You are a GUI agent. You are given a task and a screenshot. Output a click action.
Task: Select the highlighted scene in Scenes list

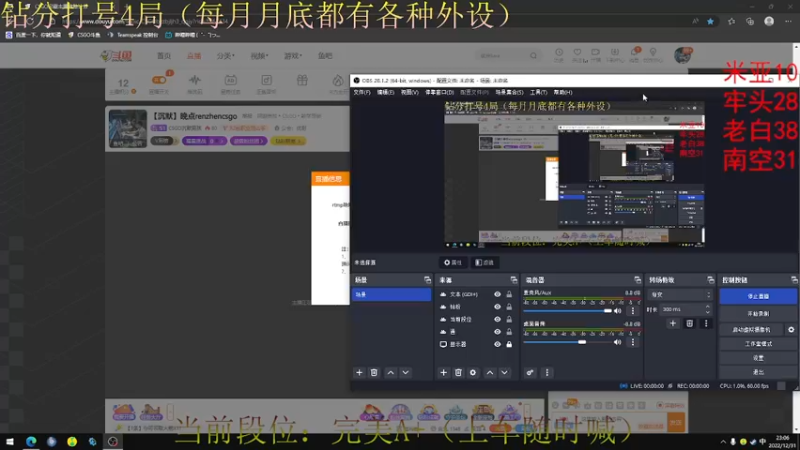point(391,294)
